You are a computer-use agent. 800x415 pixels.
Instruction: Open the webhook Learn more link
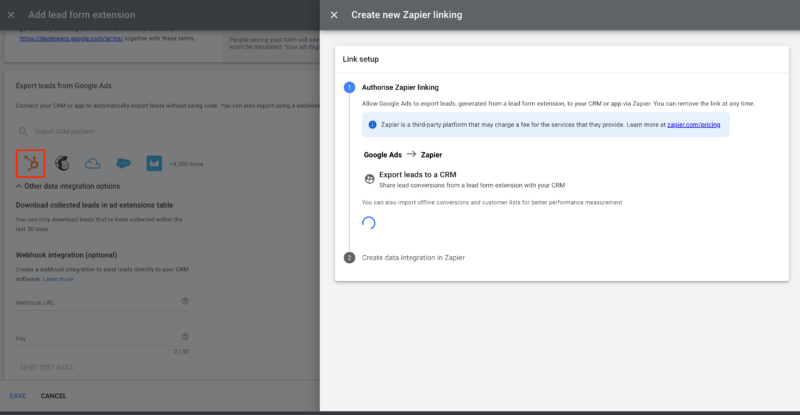coord(57,278)
